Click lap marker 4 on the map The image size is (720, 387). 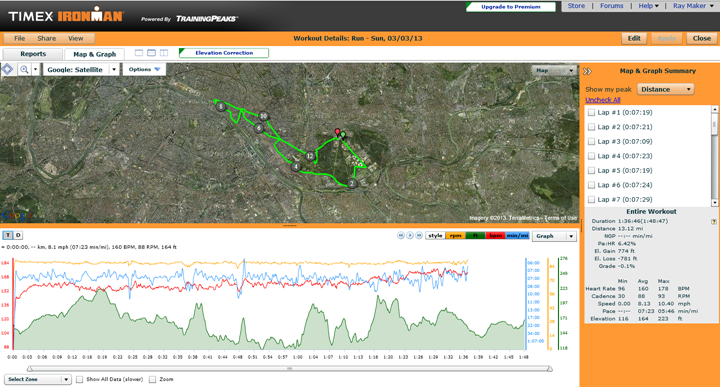click(296, 167)
